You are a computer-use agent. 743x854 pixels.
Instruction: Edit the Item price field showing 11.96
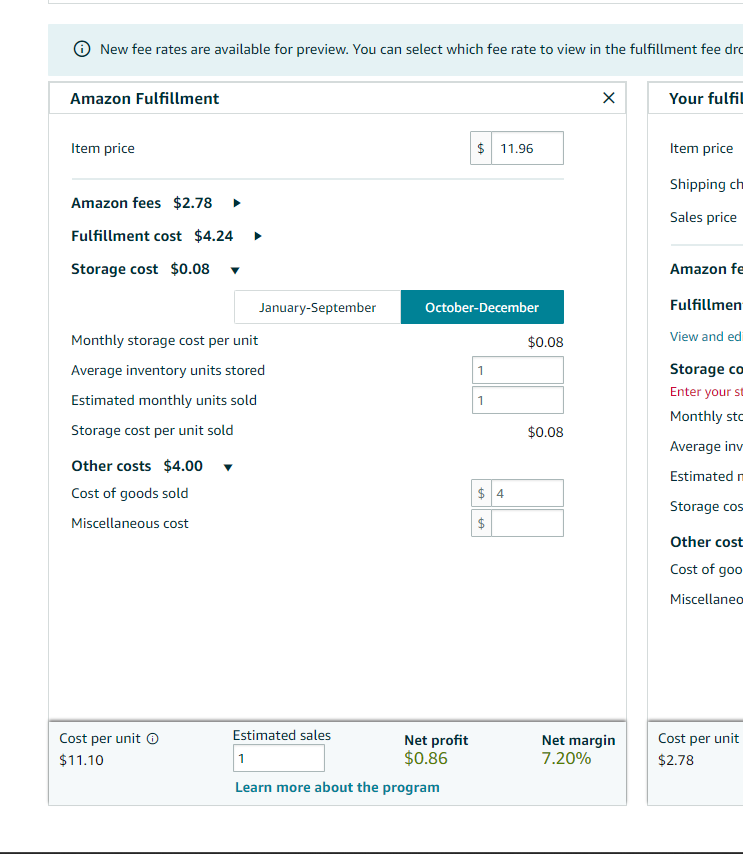[x=527, y=148]
